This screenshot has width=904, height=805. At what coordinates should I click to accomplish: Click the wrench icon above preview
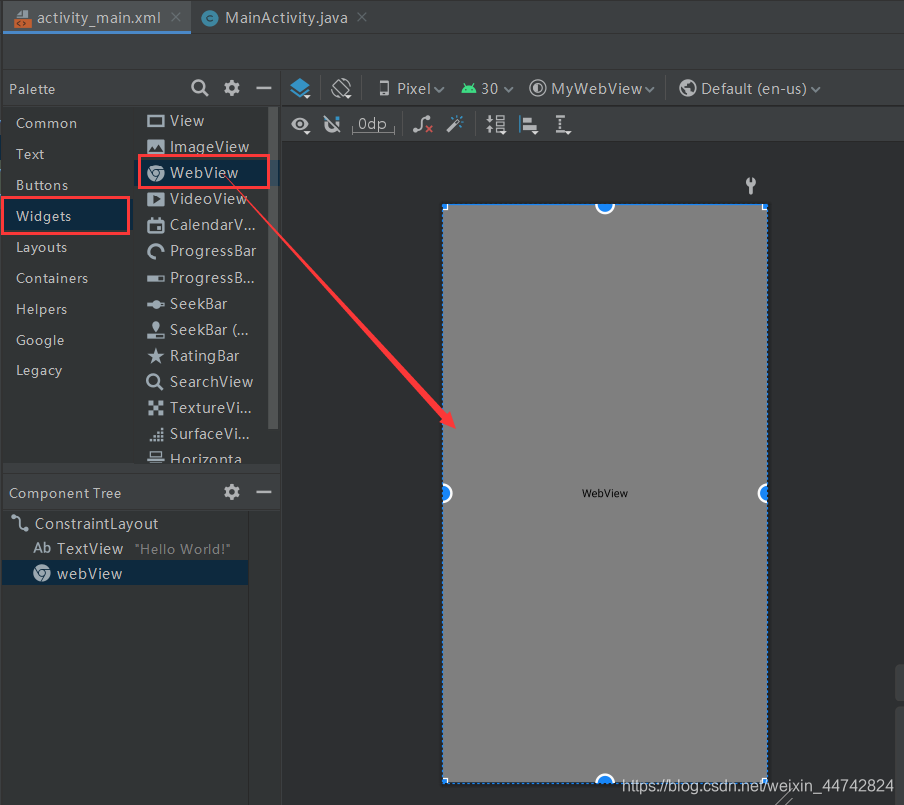point(751,186)
